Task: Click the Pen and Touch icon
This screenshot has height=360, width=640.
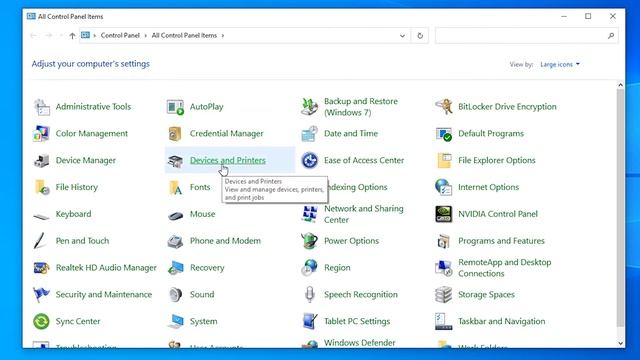Action: (40, 241)
